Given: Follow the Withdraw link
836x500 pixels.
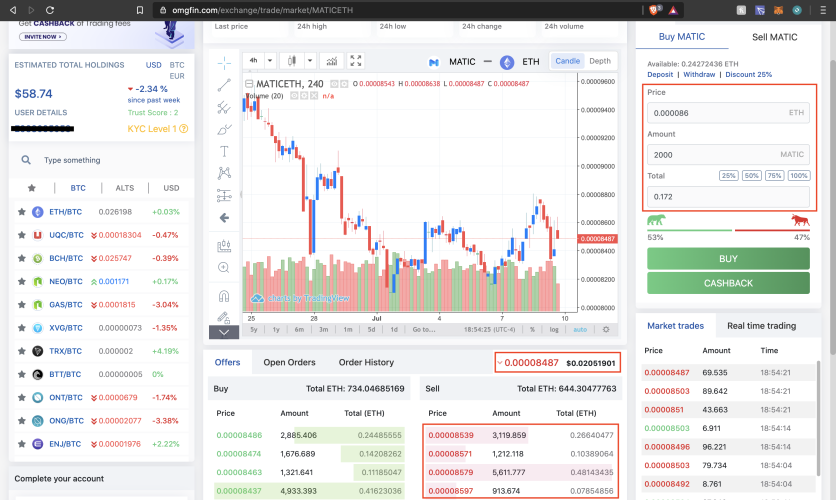Looking at the screenshot, I should coord(699,75).
